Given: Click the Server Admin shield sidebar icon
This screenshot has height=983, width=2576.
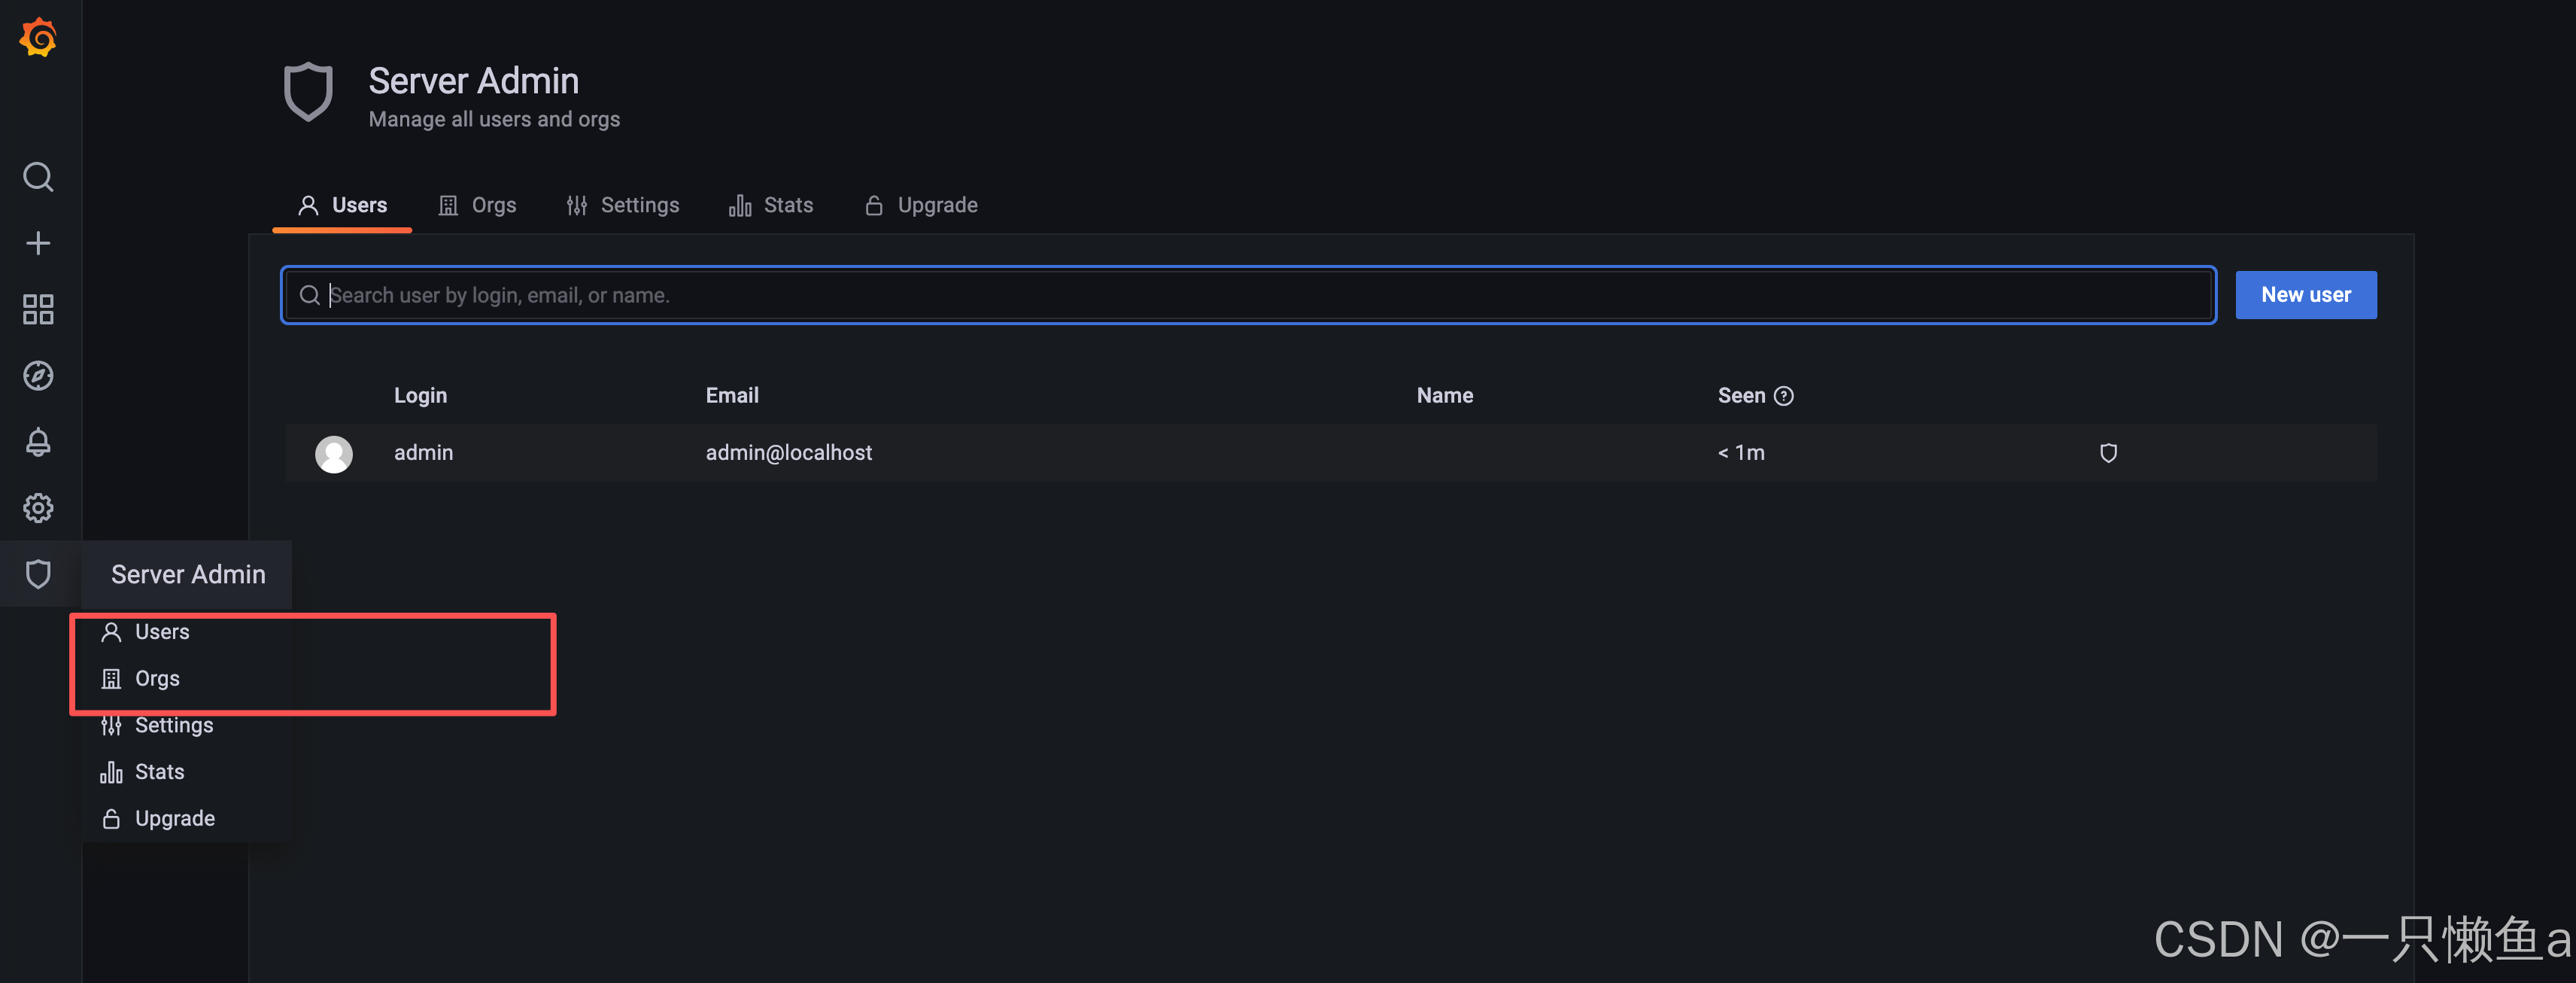Looking at the screenshot, I should click(38, 574).
